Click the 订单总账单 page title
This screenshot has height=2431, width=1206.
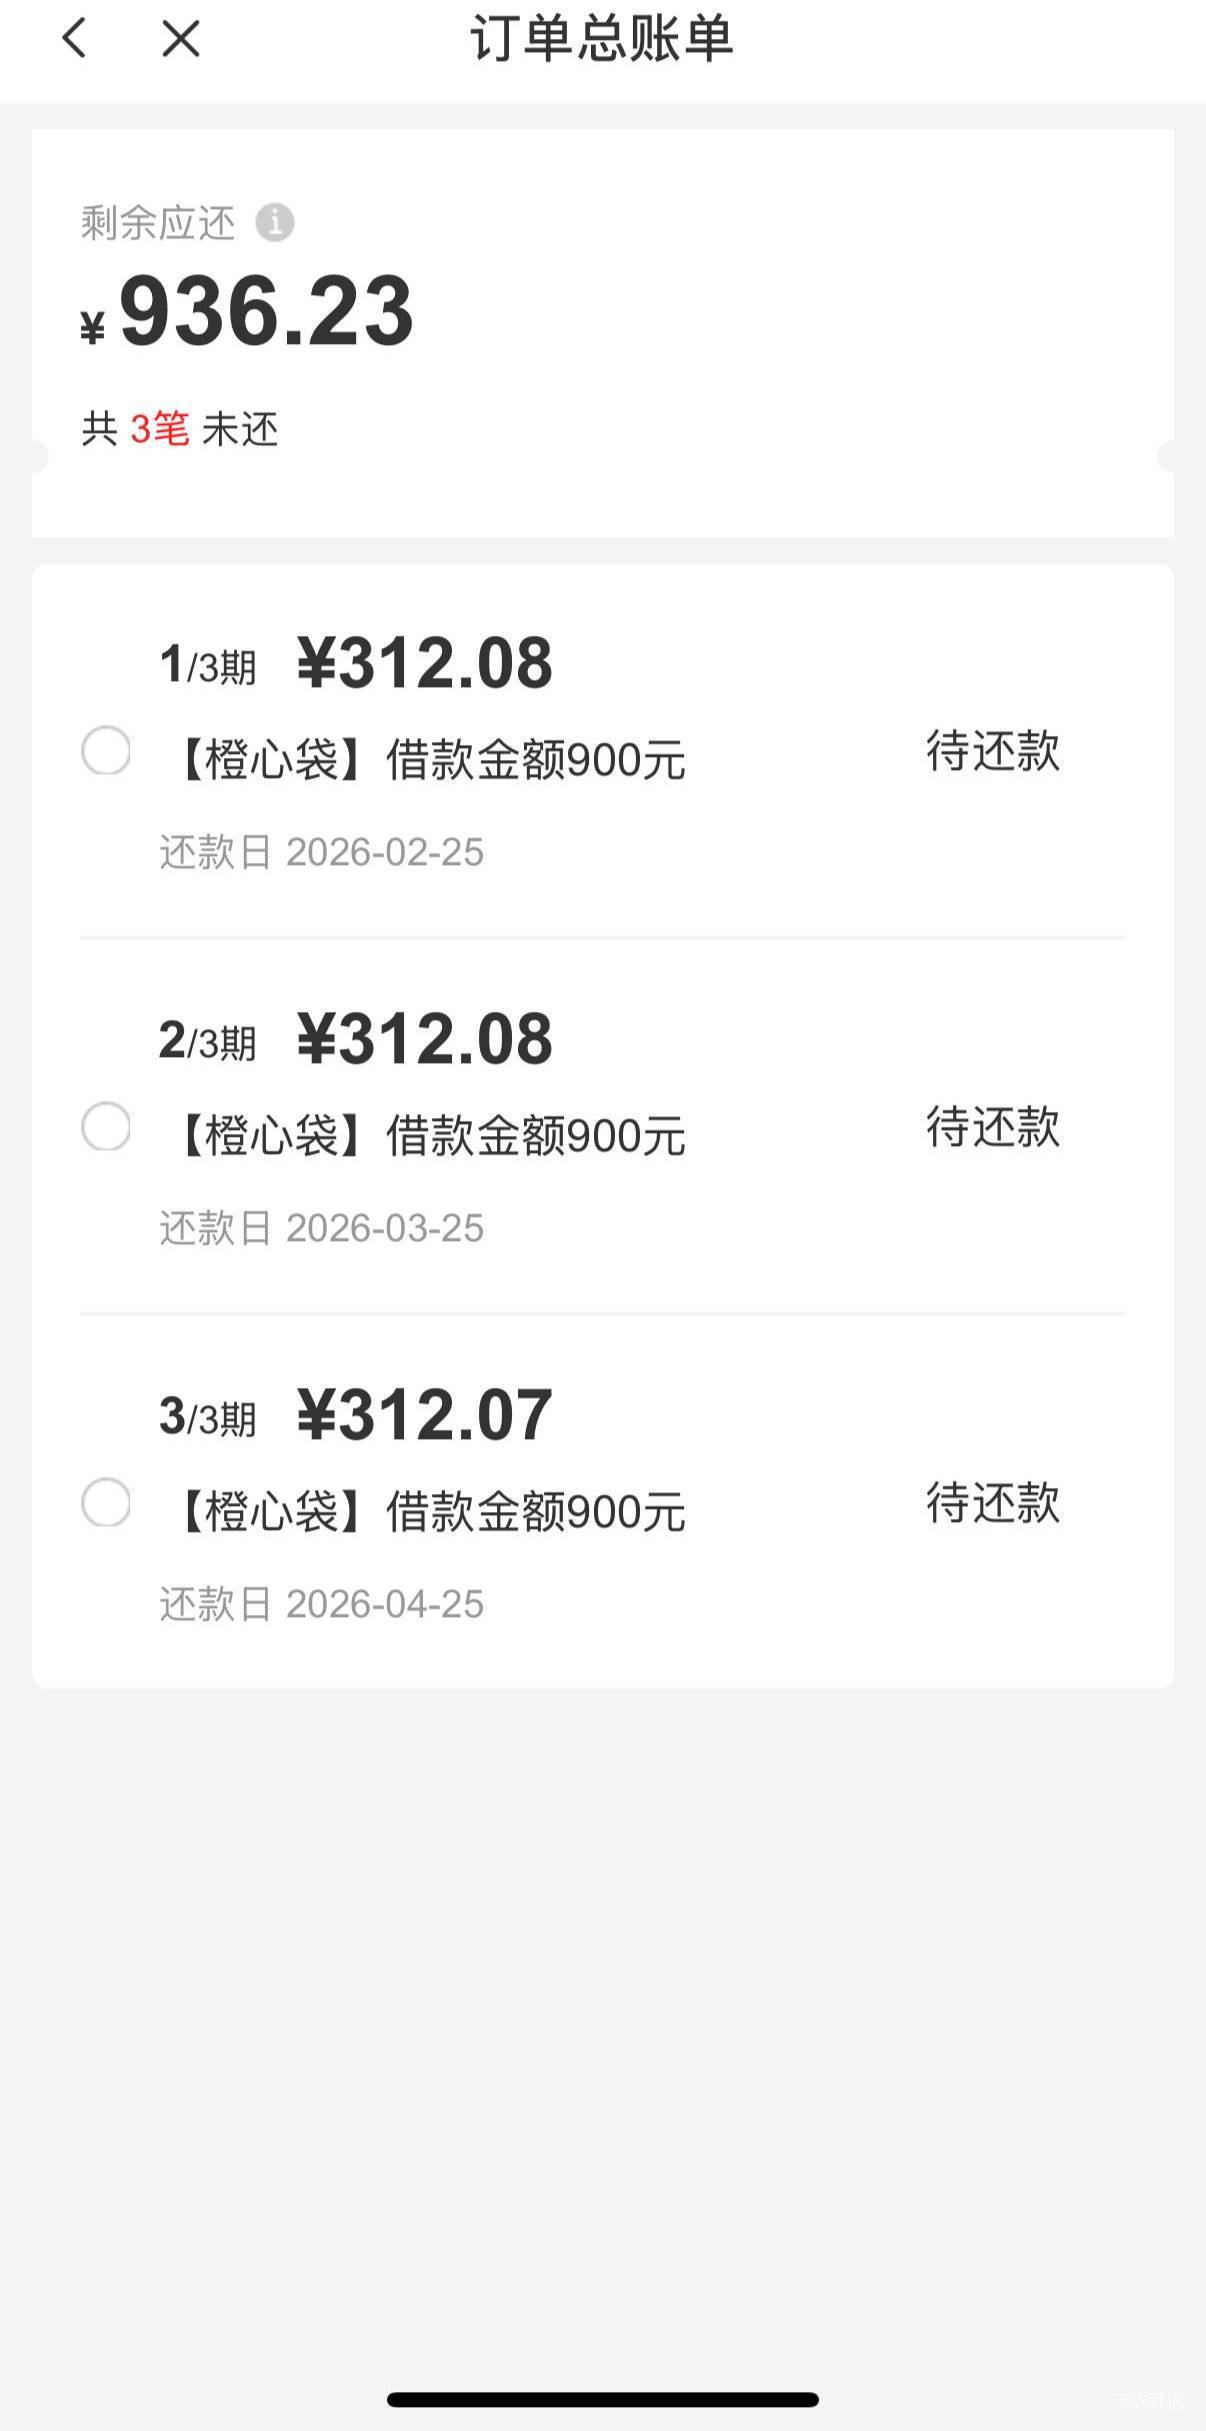(x=602, y=39)
